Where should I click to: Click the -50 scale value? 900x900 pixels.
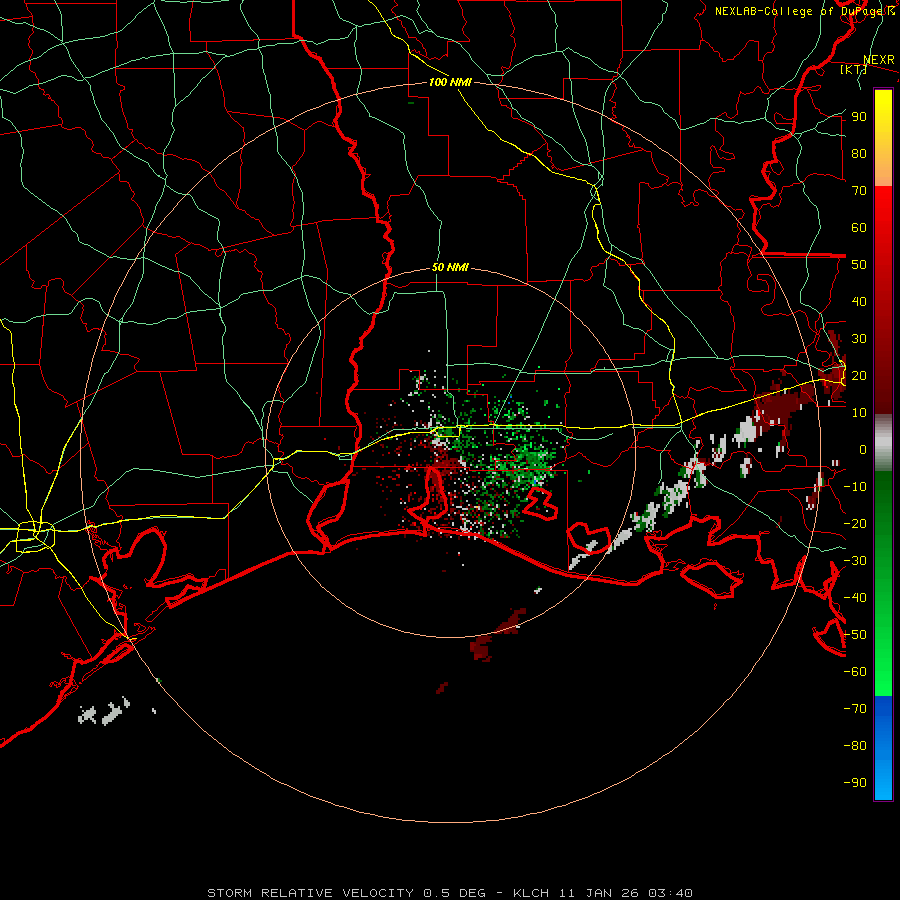click(x=855, y=635)
